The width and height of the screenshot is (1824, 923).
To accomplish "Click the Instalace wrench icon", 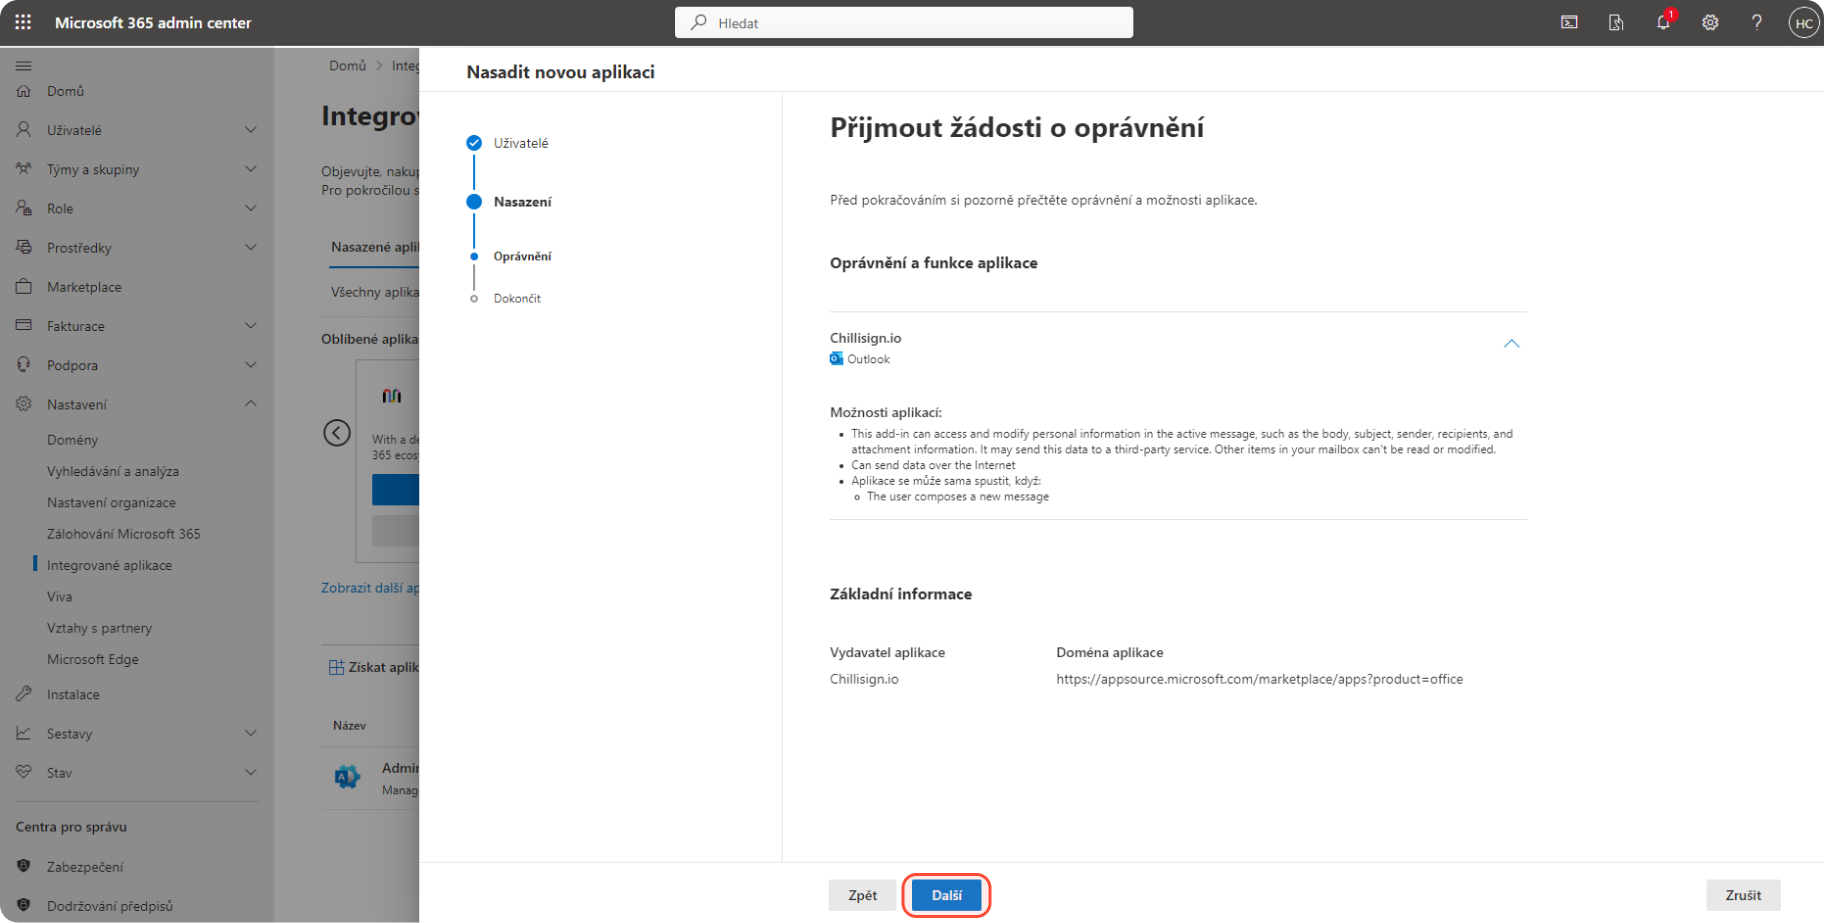I will coord(24,694).
